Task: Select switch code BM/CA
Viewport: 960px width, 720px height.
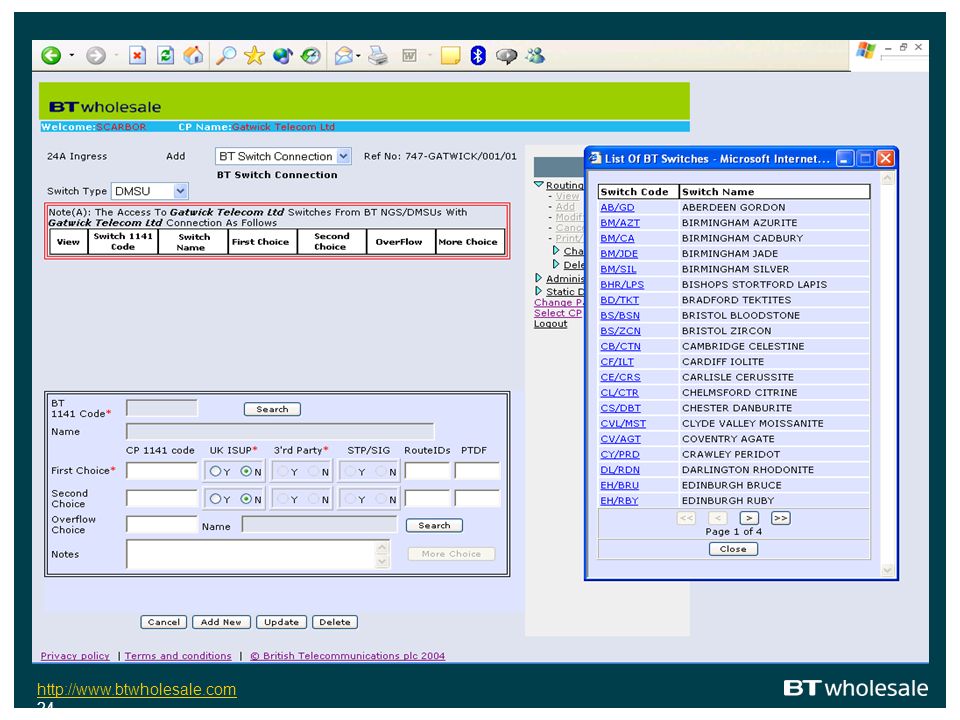Action: 617,238
